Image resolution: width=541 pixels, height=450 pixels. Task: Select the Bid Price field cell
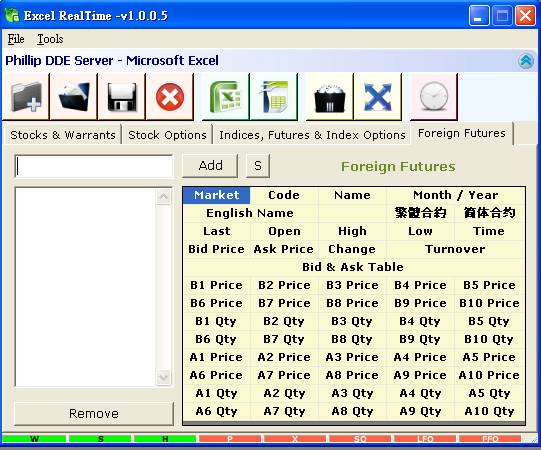pos(216,249)
